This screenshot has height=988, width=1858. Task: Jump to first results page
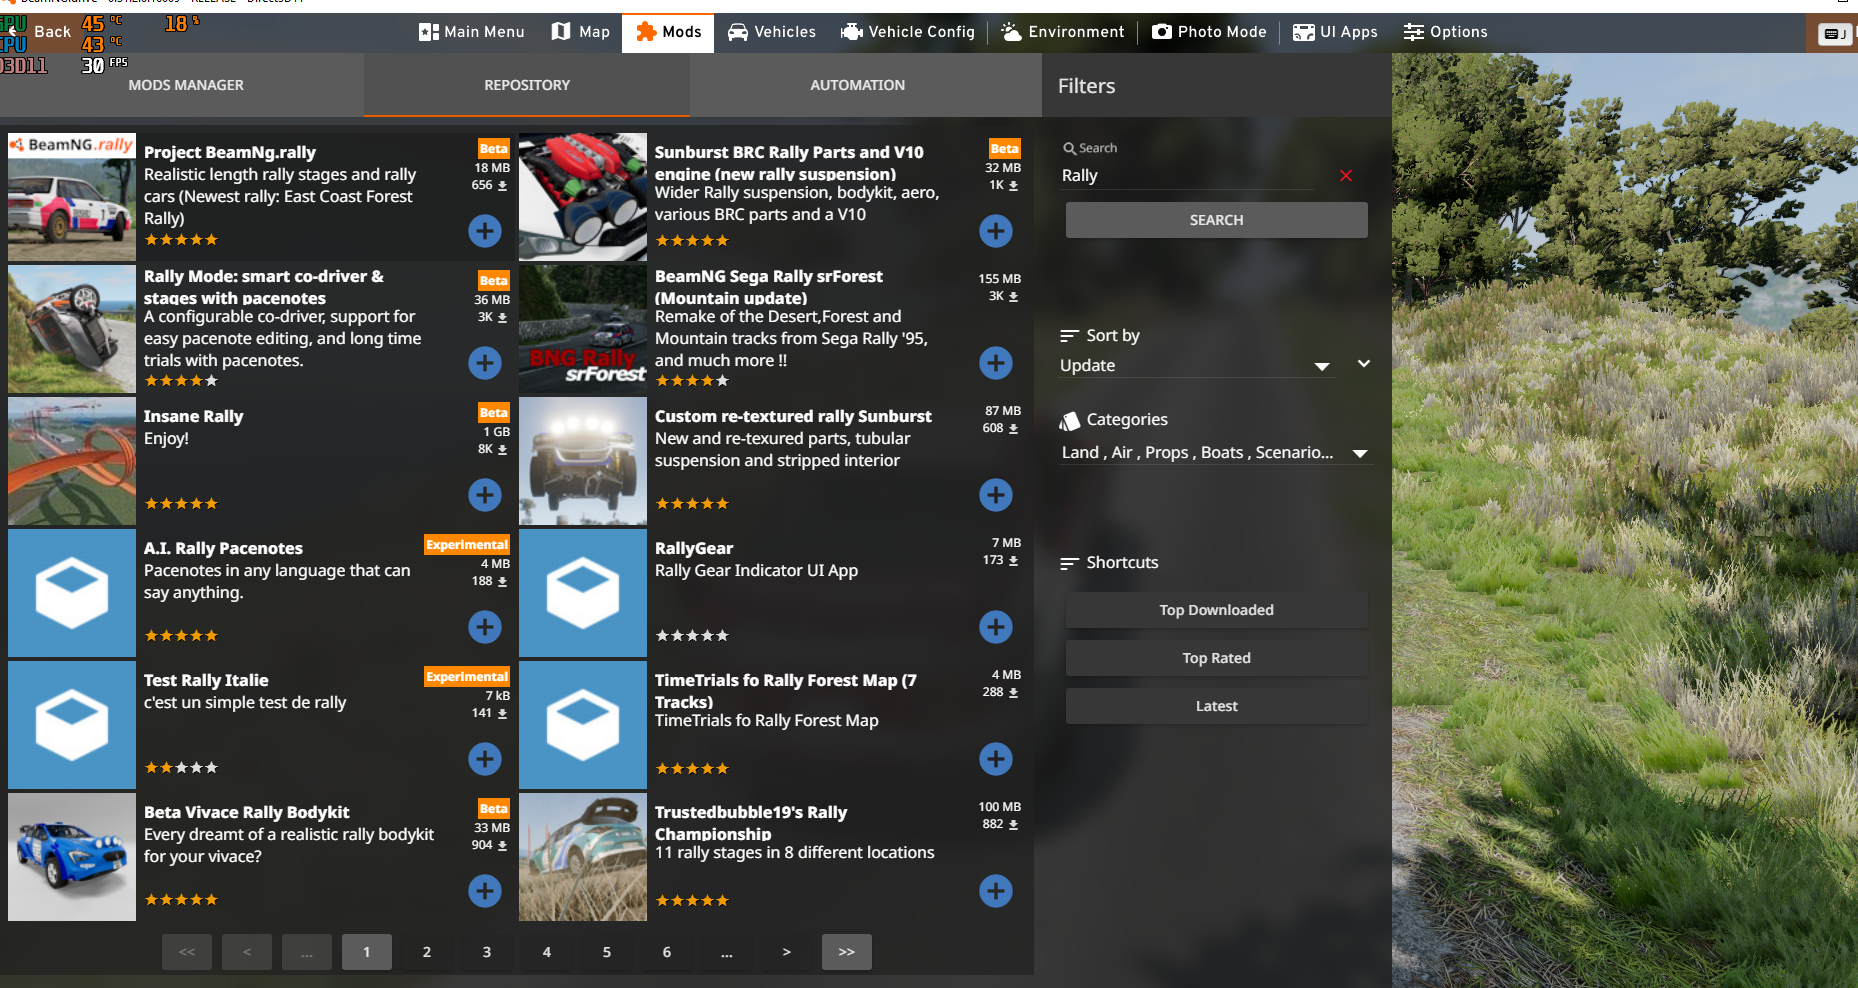[x=187, y=952]
